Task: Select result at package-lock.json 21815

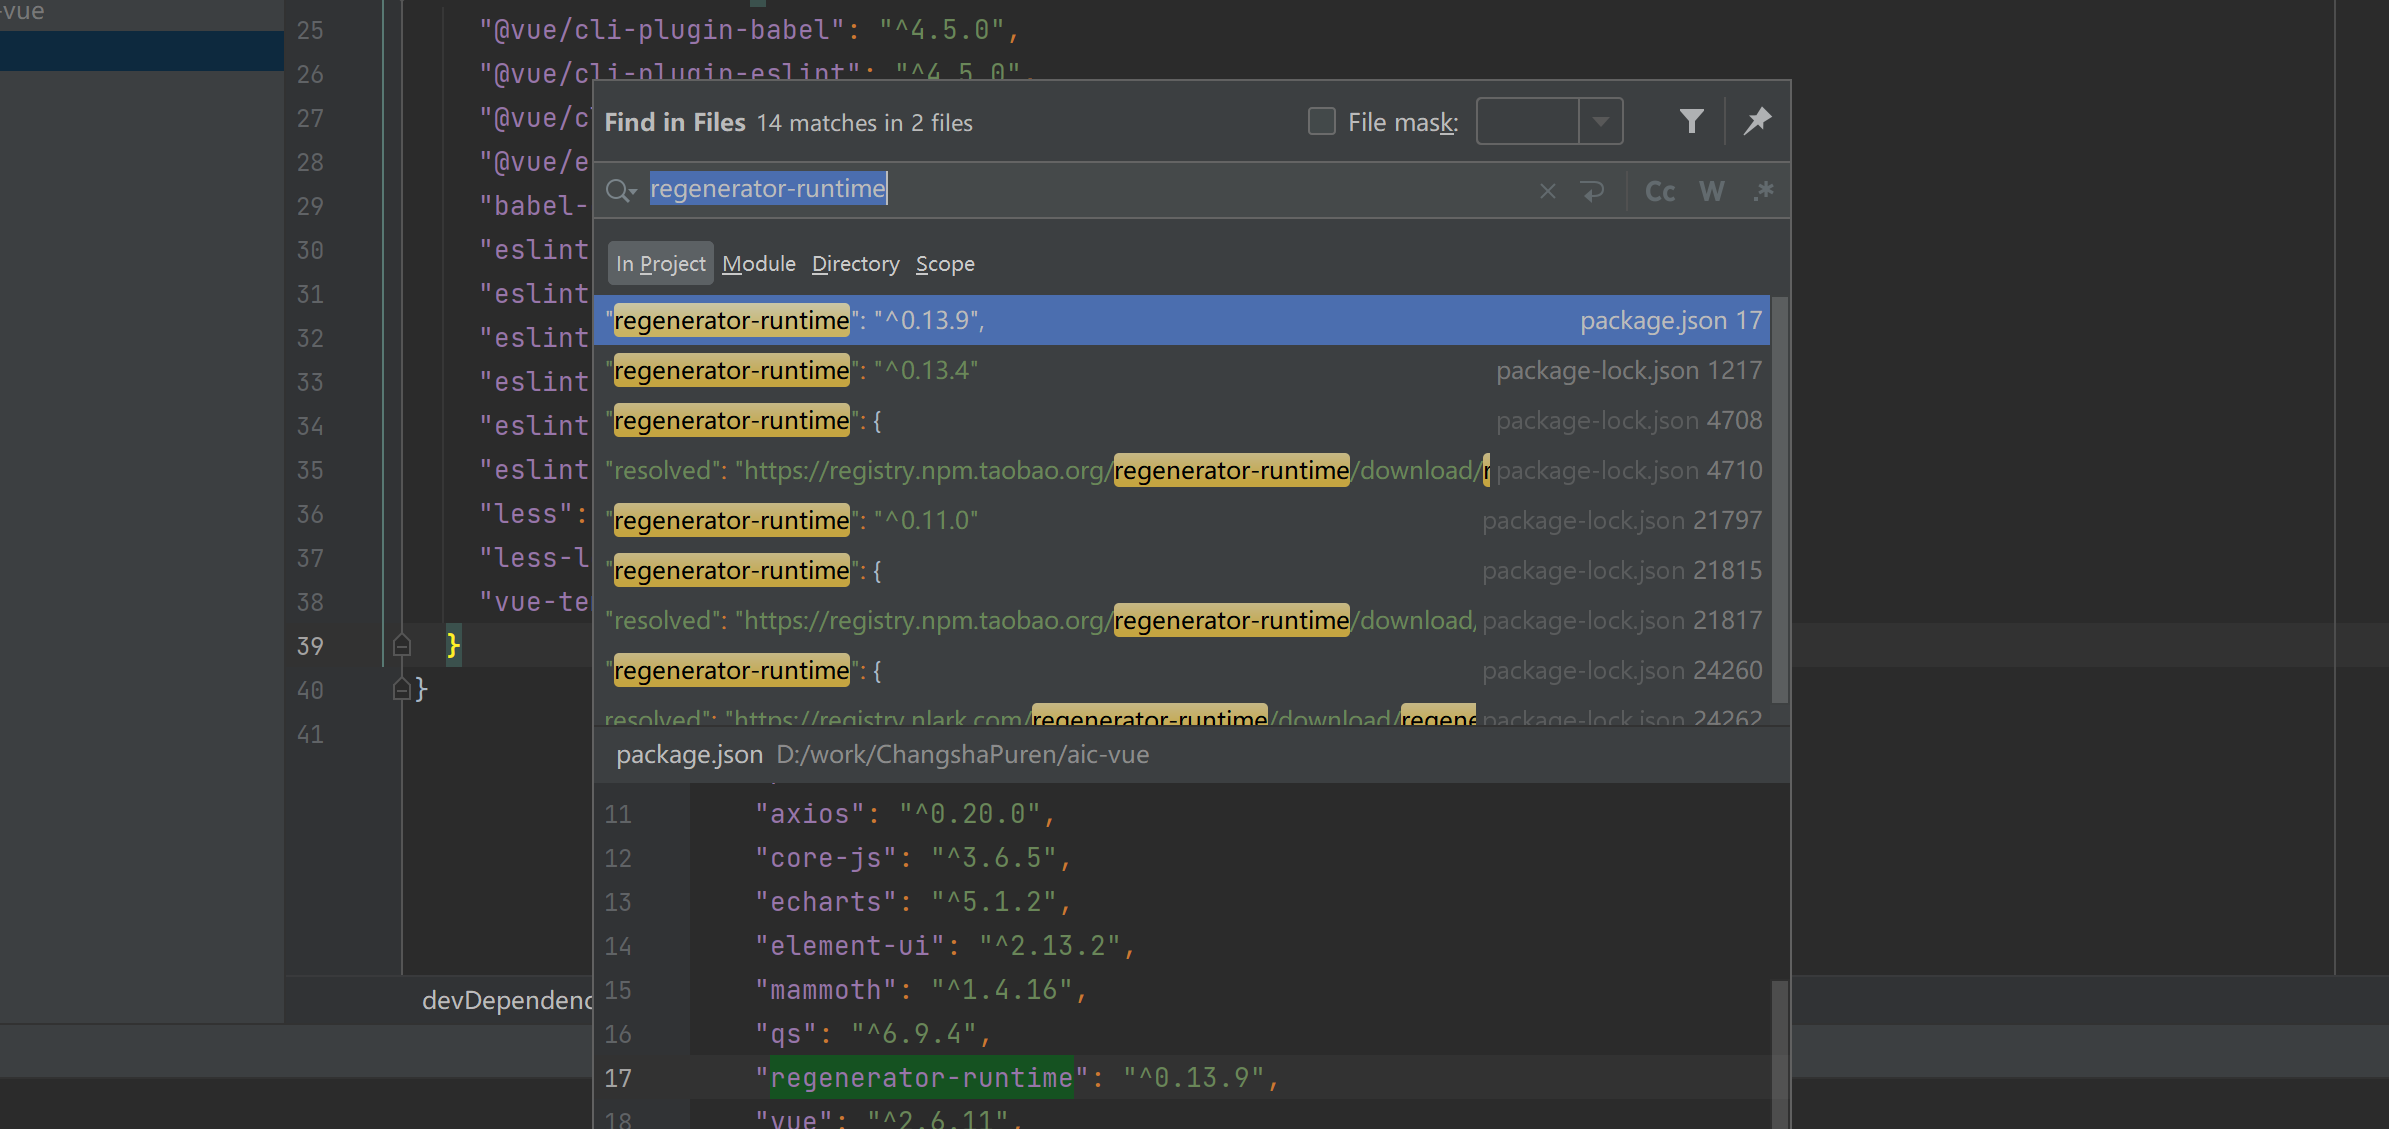Action: [1182, 570]
